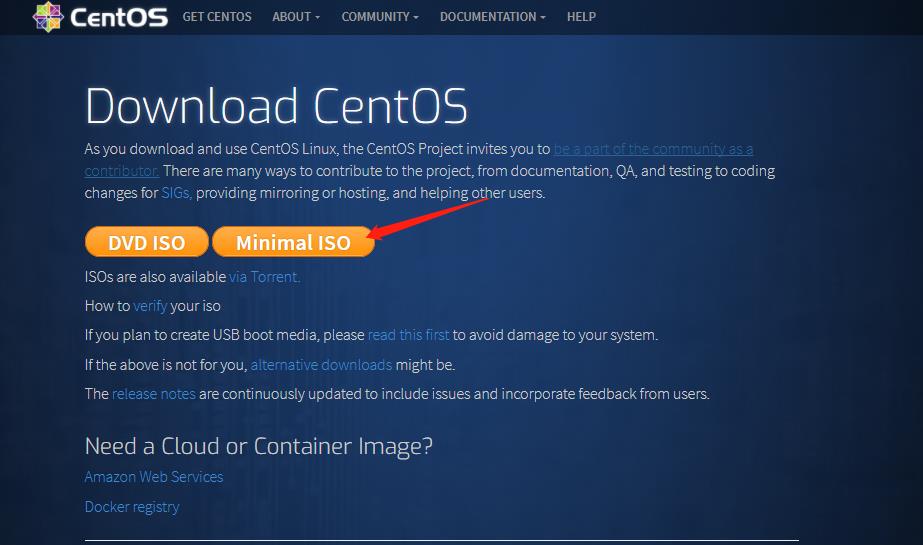Open the via Torrent link
923x545 pixels.
coord(264,277)
